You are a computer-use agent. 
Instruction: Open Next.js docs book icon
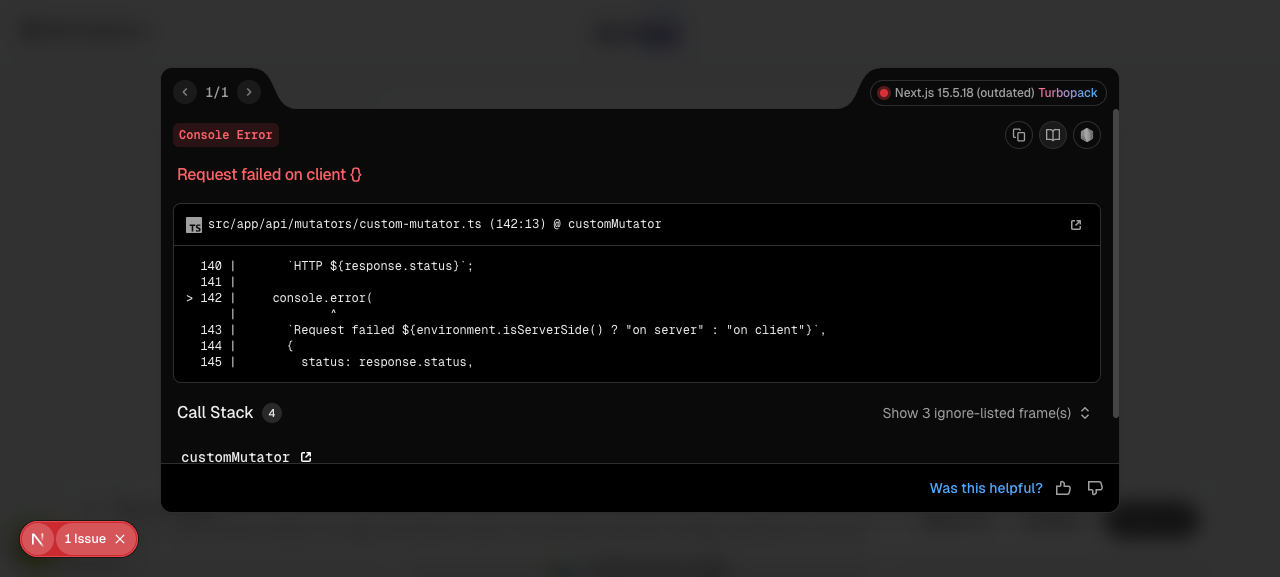pos(1053,135)
